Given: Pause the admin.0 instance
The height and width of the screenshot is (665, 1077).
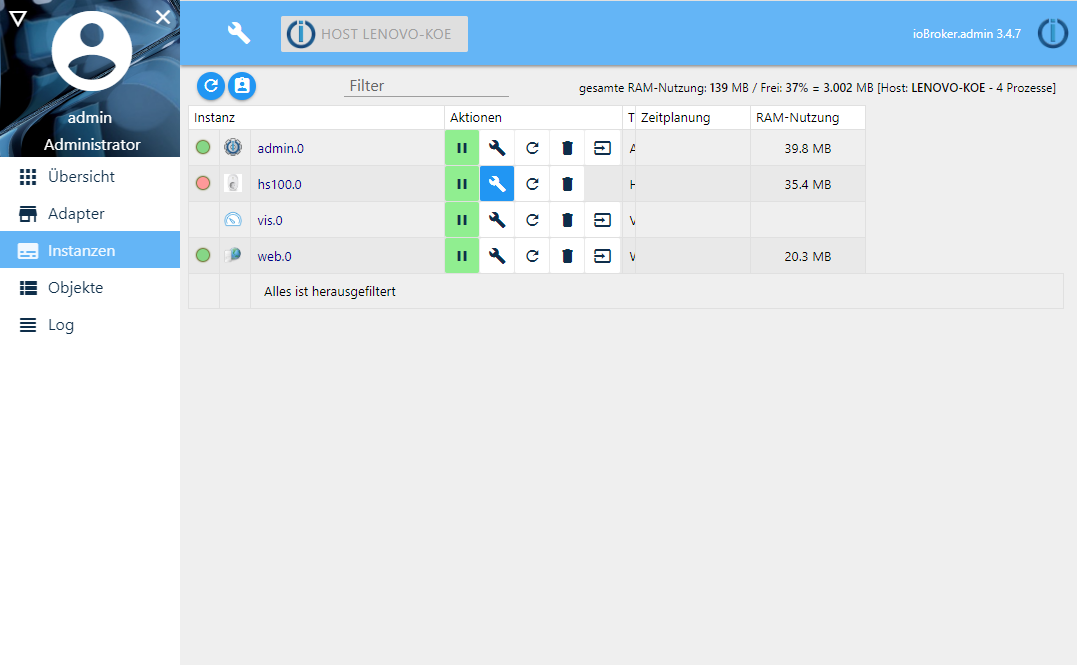Looking at the screenshot, I should (x=462, y=148).
